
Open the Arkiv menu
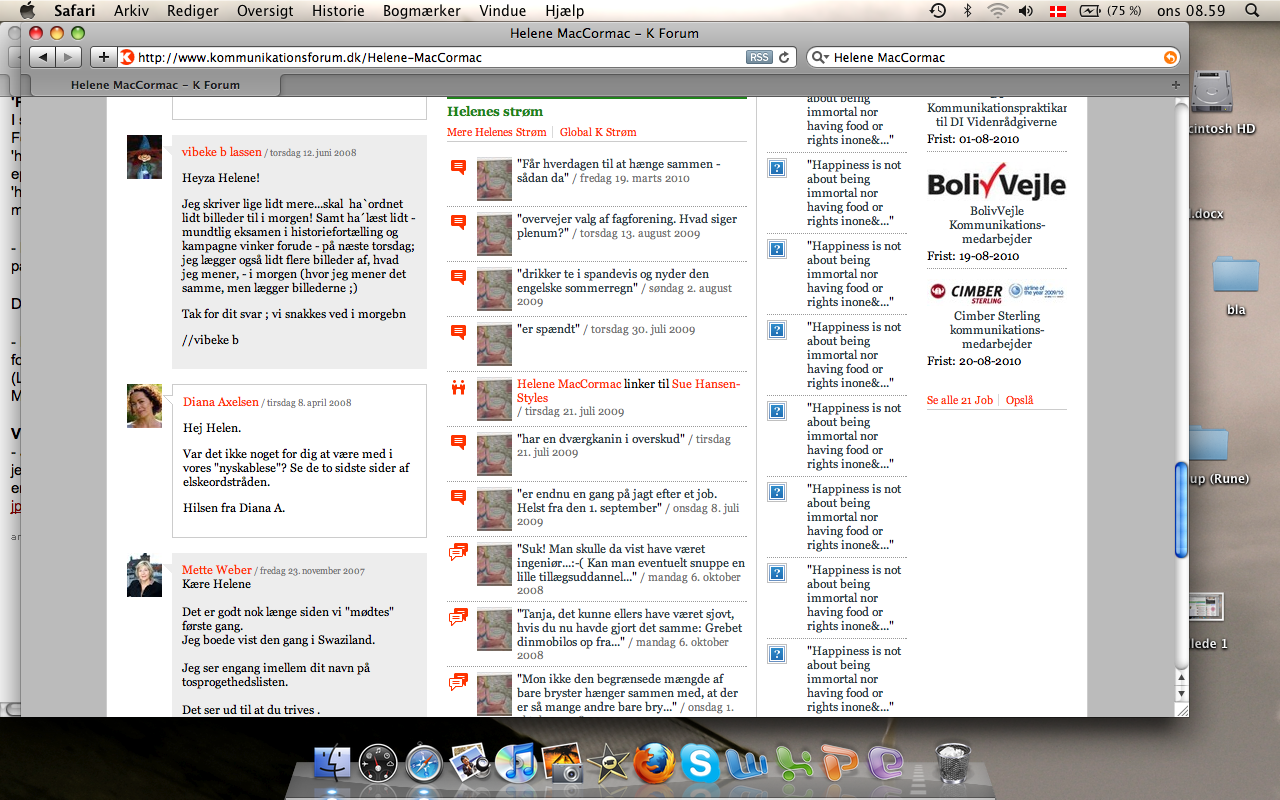pos(132,11)
